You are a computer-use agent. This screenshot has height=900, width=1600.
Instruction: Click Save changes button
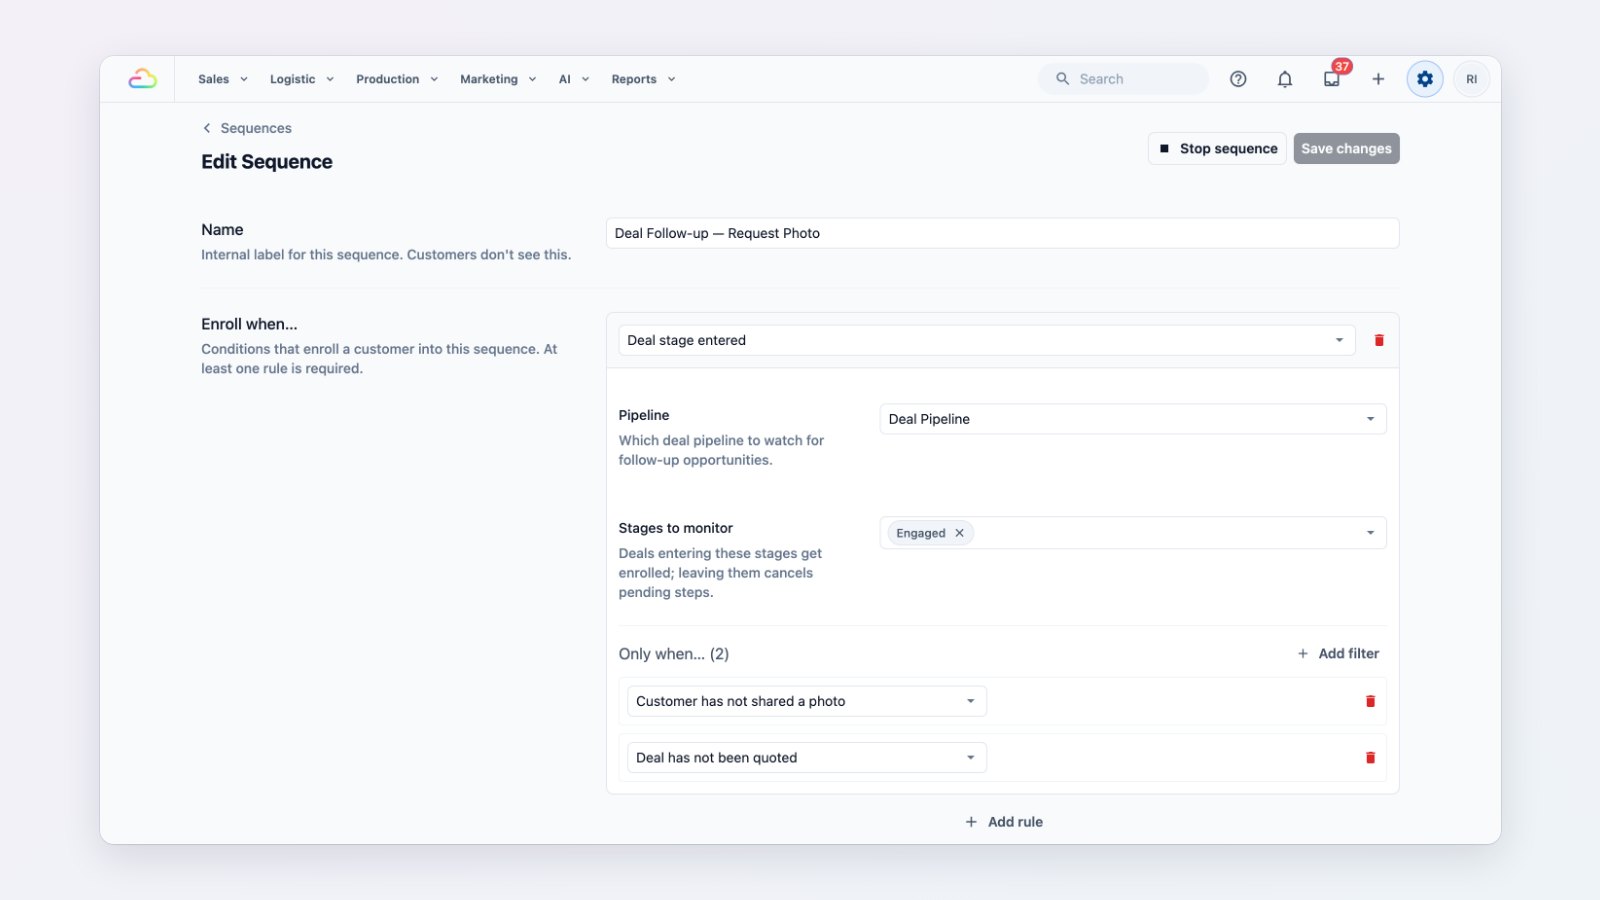tap(1346, 149)
